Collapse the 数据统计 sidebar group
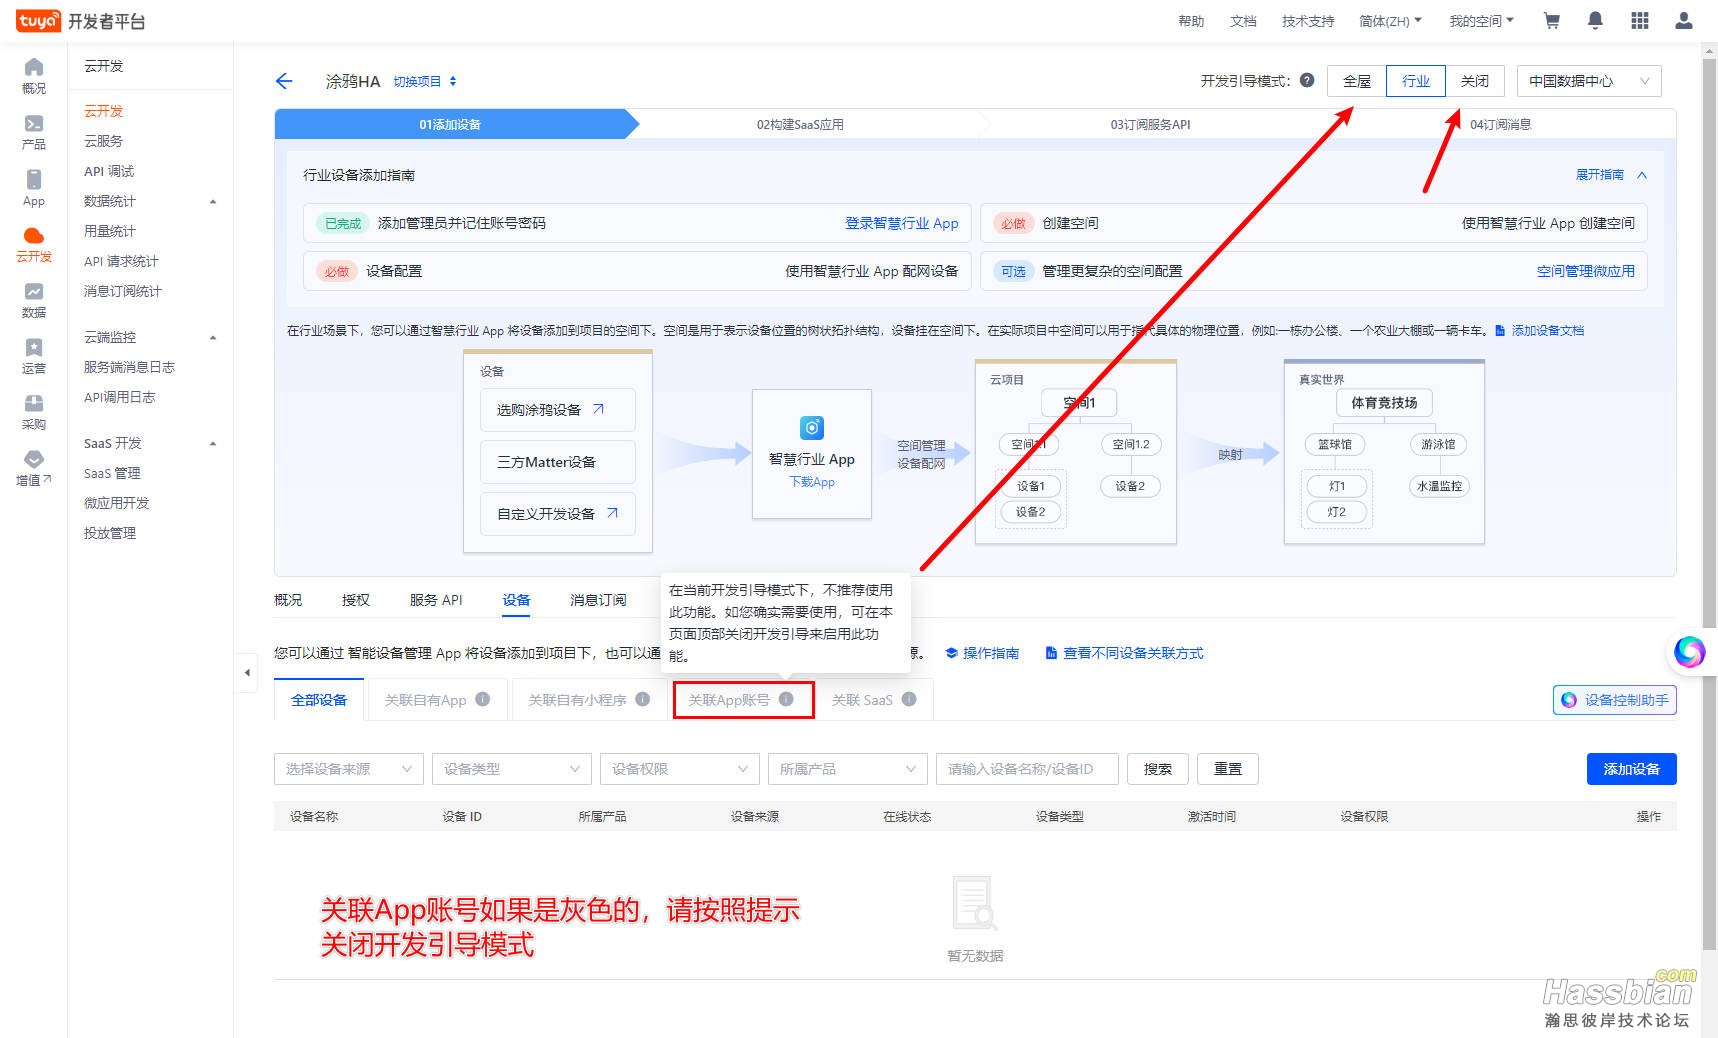 tap(213, 201)
